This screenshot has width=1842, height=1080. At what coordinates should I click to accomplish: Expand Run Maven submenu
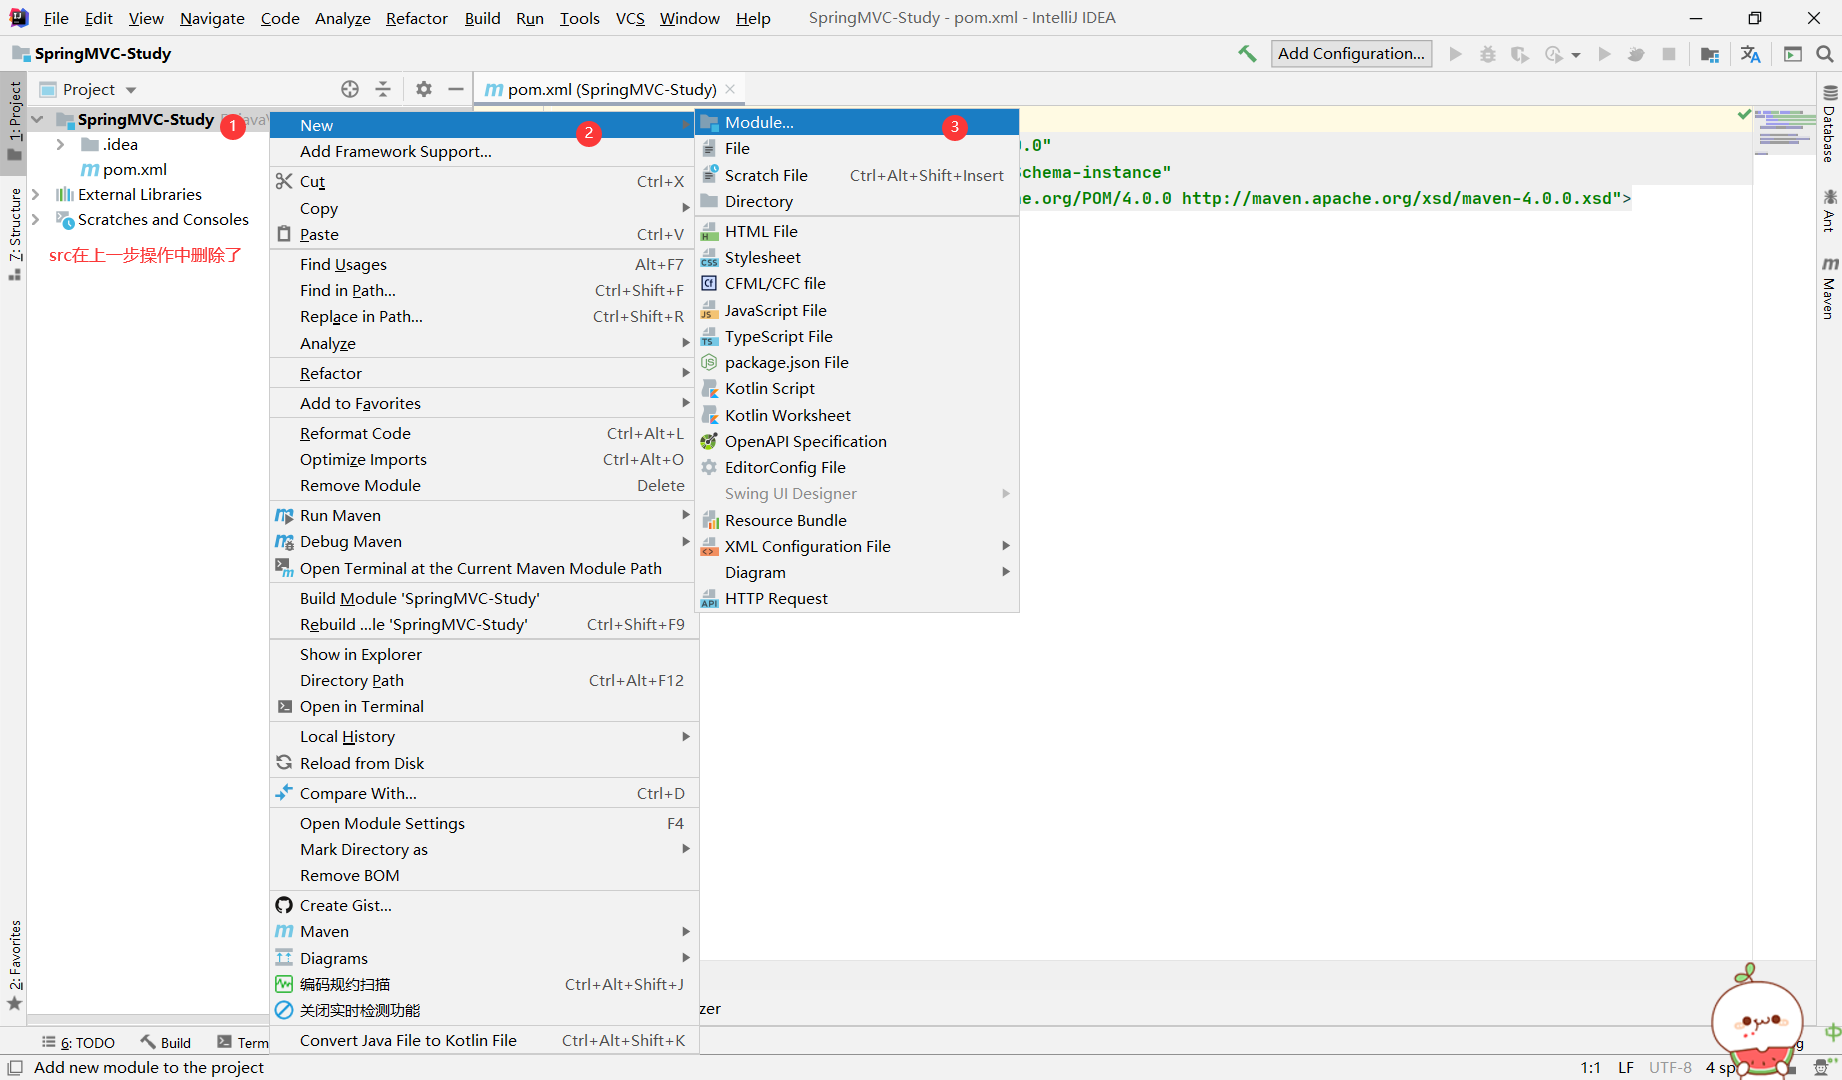click(x=484, y=515)
